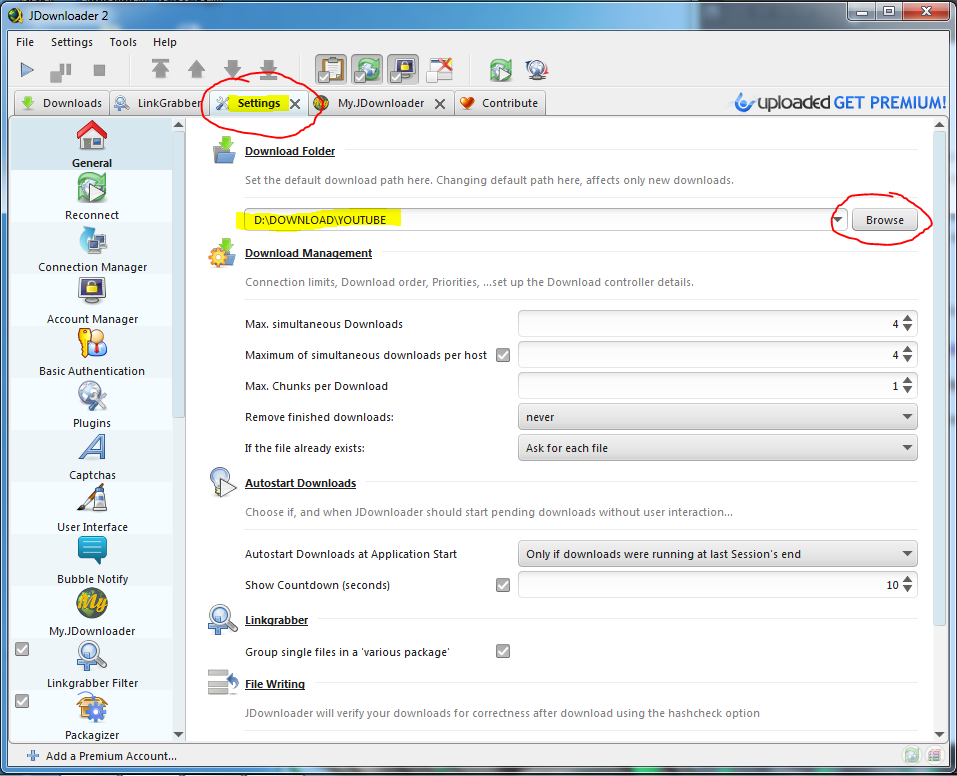Click Add a Premium Account link
The width and height of the screenshot is (957, 776).
pos(110,756)
